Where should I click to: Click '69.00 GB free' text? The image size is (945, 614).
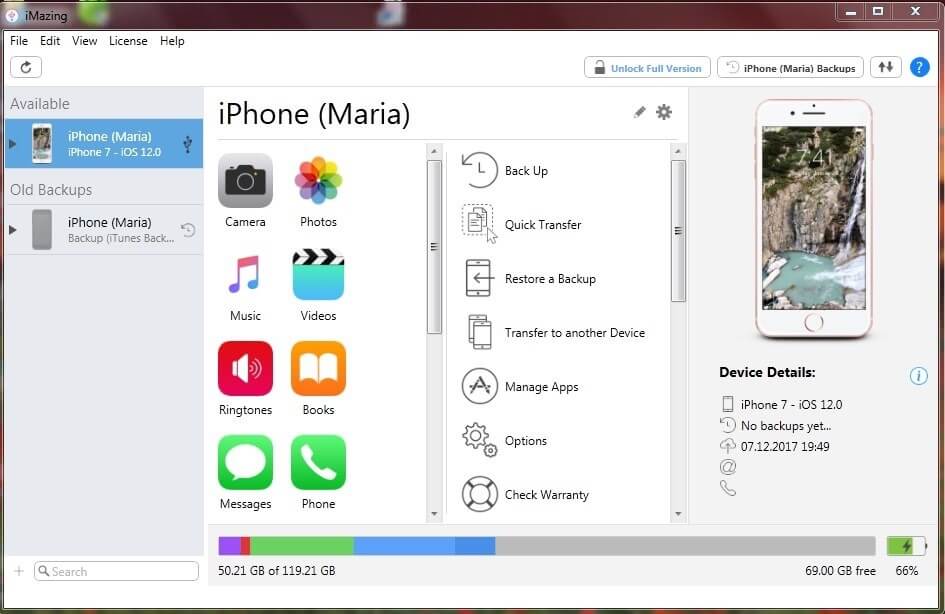pos(840,571)
